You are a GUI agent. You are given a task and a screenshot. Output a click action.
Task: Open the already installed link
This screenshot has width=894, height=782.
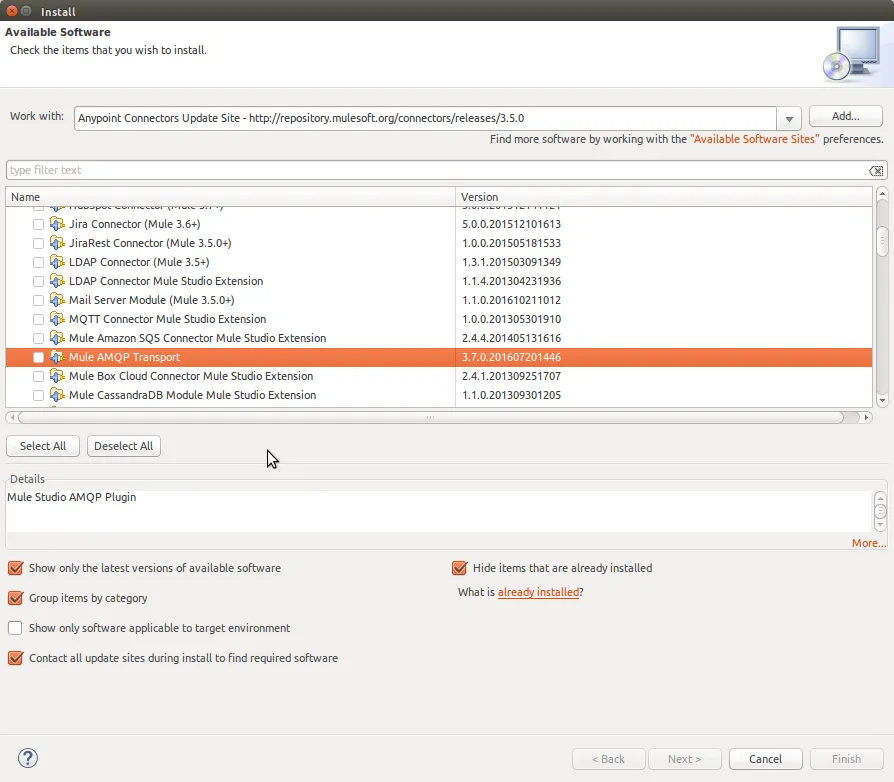coord(538,592)
